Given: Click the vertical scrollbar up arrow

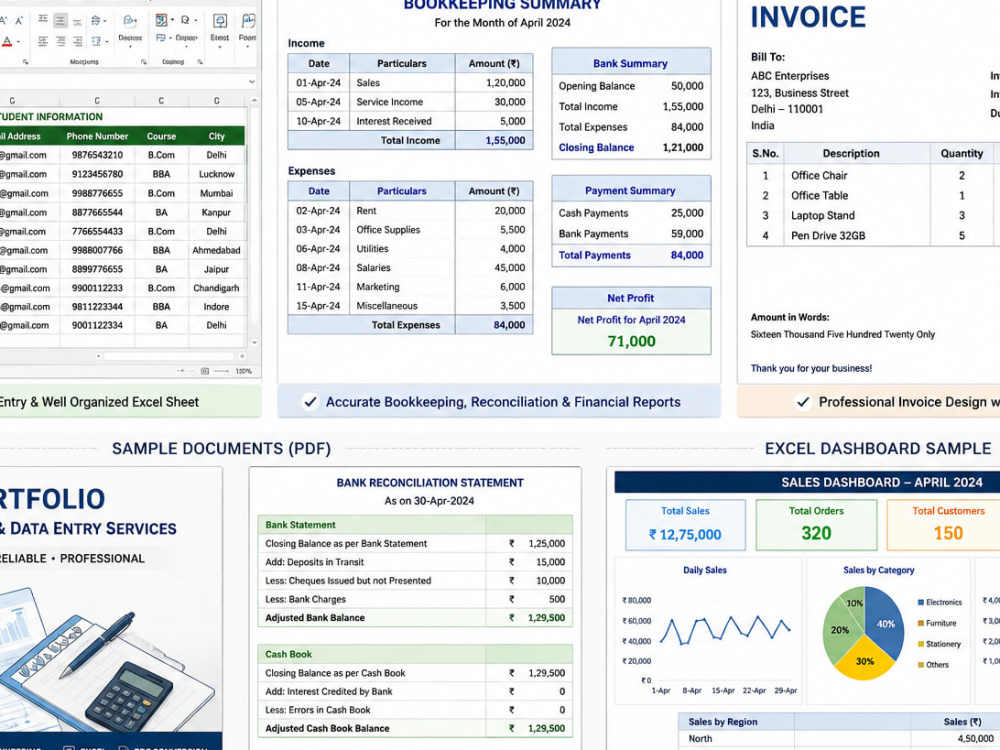Looking at the screenshot, I should pyautogui.click(x=254, y=101).
